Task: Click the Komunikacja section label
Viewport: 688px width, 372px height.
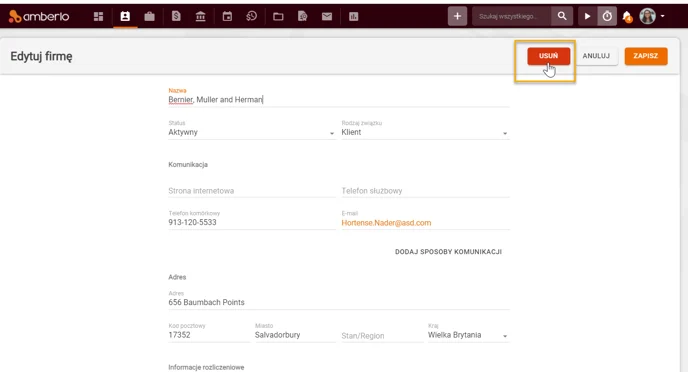Action: click(188, 165)
